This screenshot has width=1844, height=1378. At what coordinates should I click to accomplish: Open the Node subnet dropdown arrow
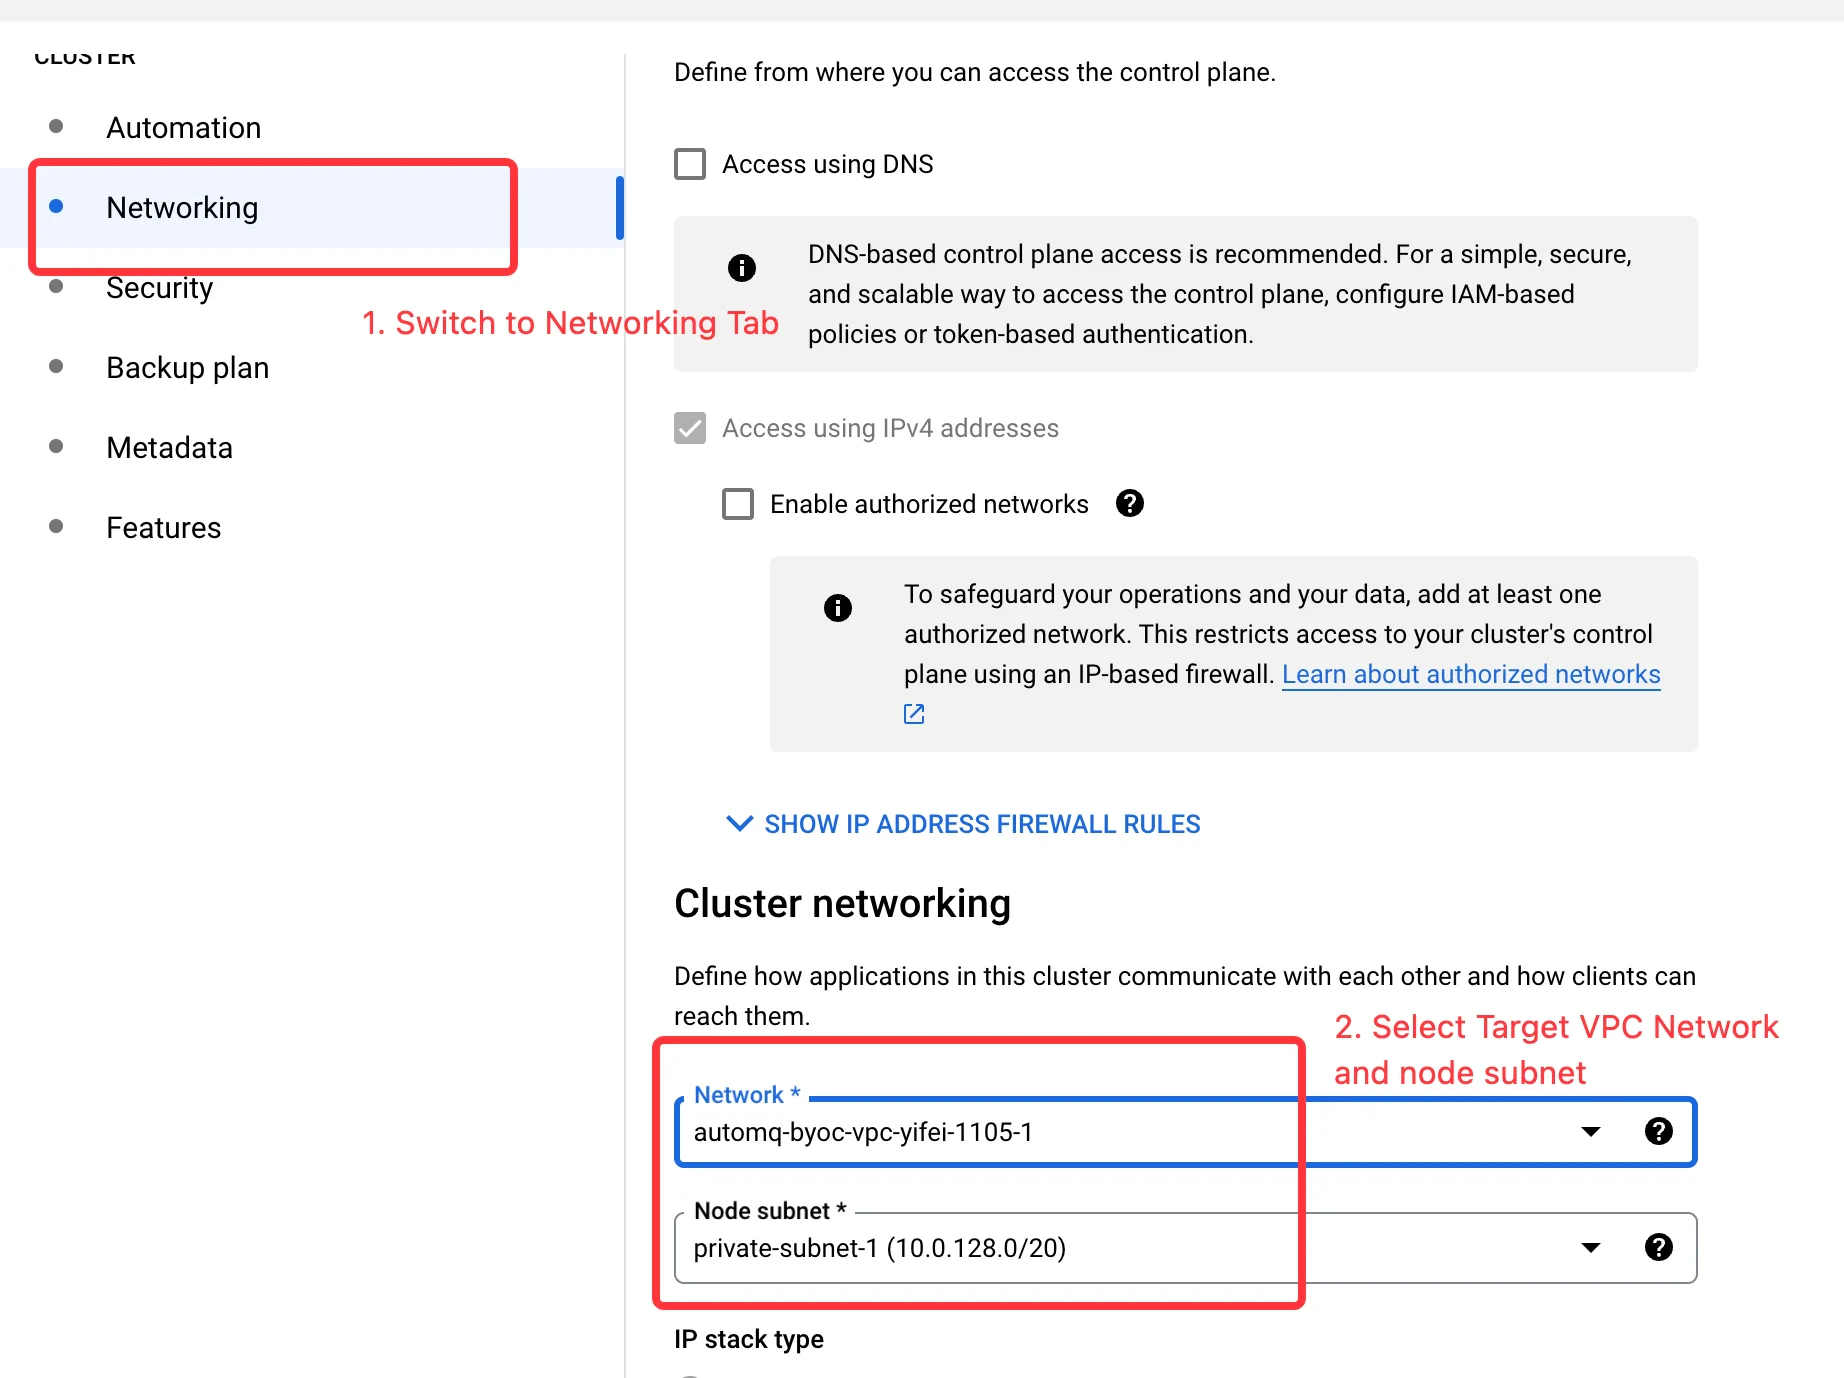pos(1591,1248)
